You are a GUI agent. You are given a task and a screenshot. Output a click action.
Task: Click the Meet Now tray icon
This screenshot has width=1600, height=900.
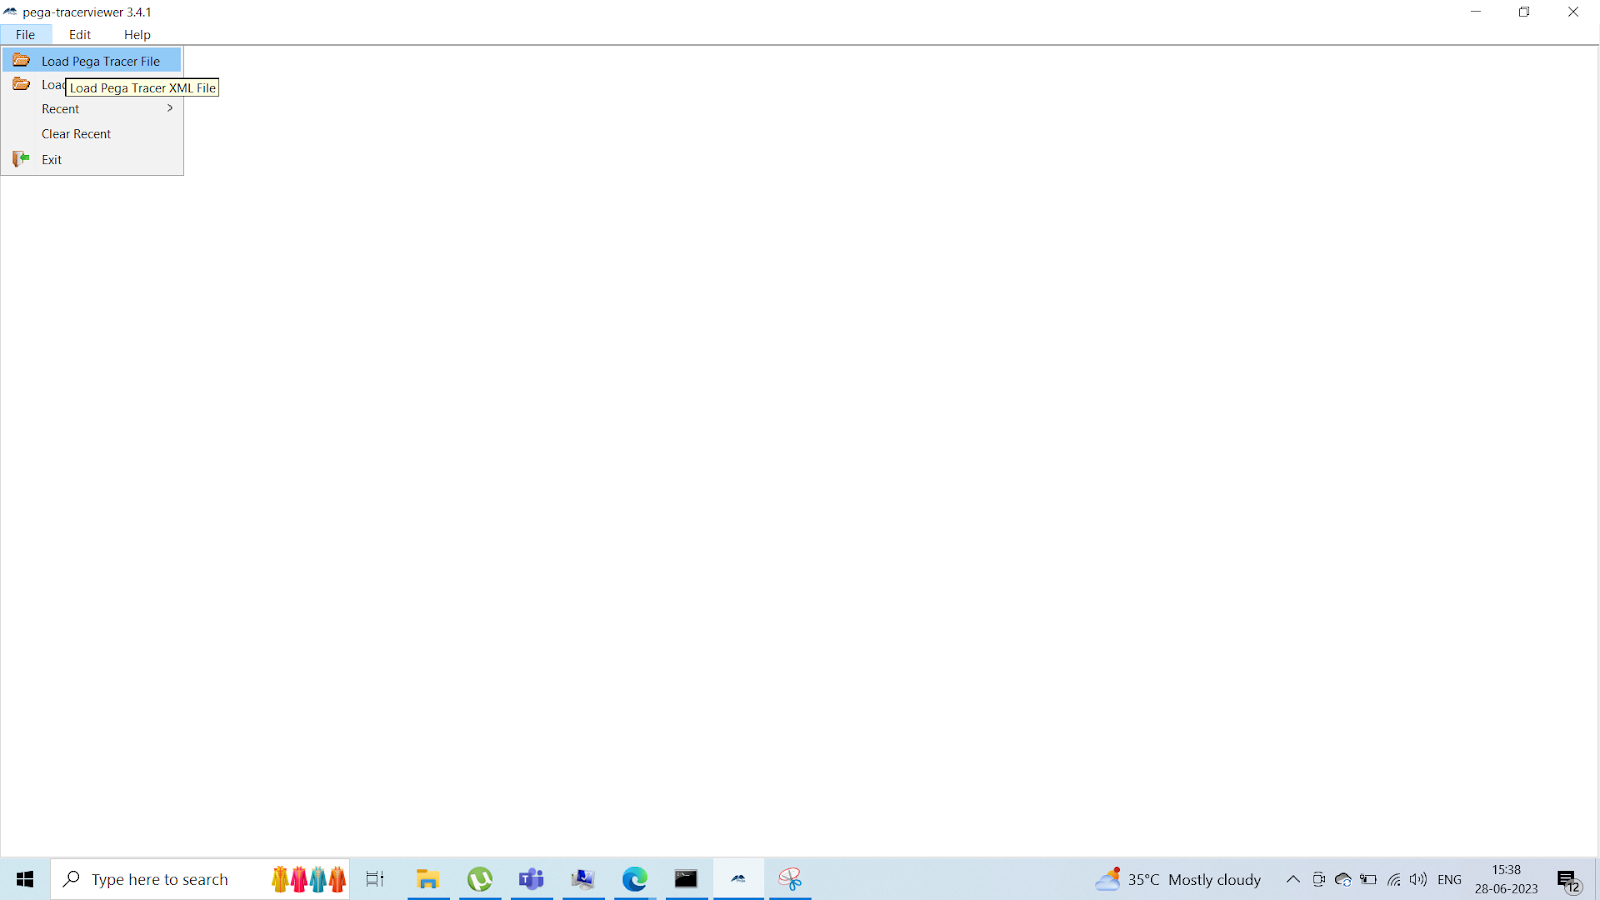coord(1319,879)
